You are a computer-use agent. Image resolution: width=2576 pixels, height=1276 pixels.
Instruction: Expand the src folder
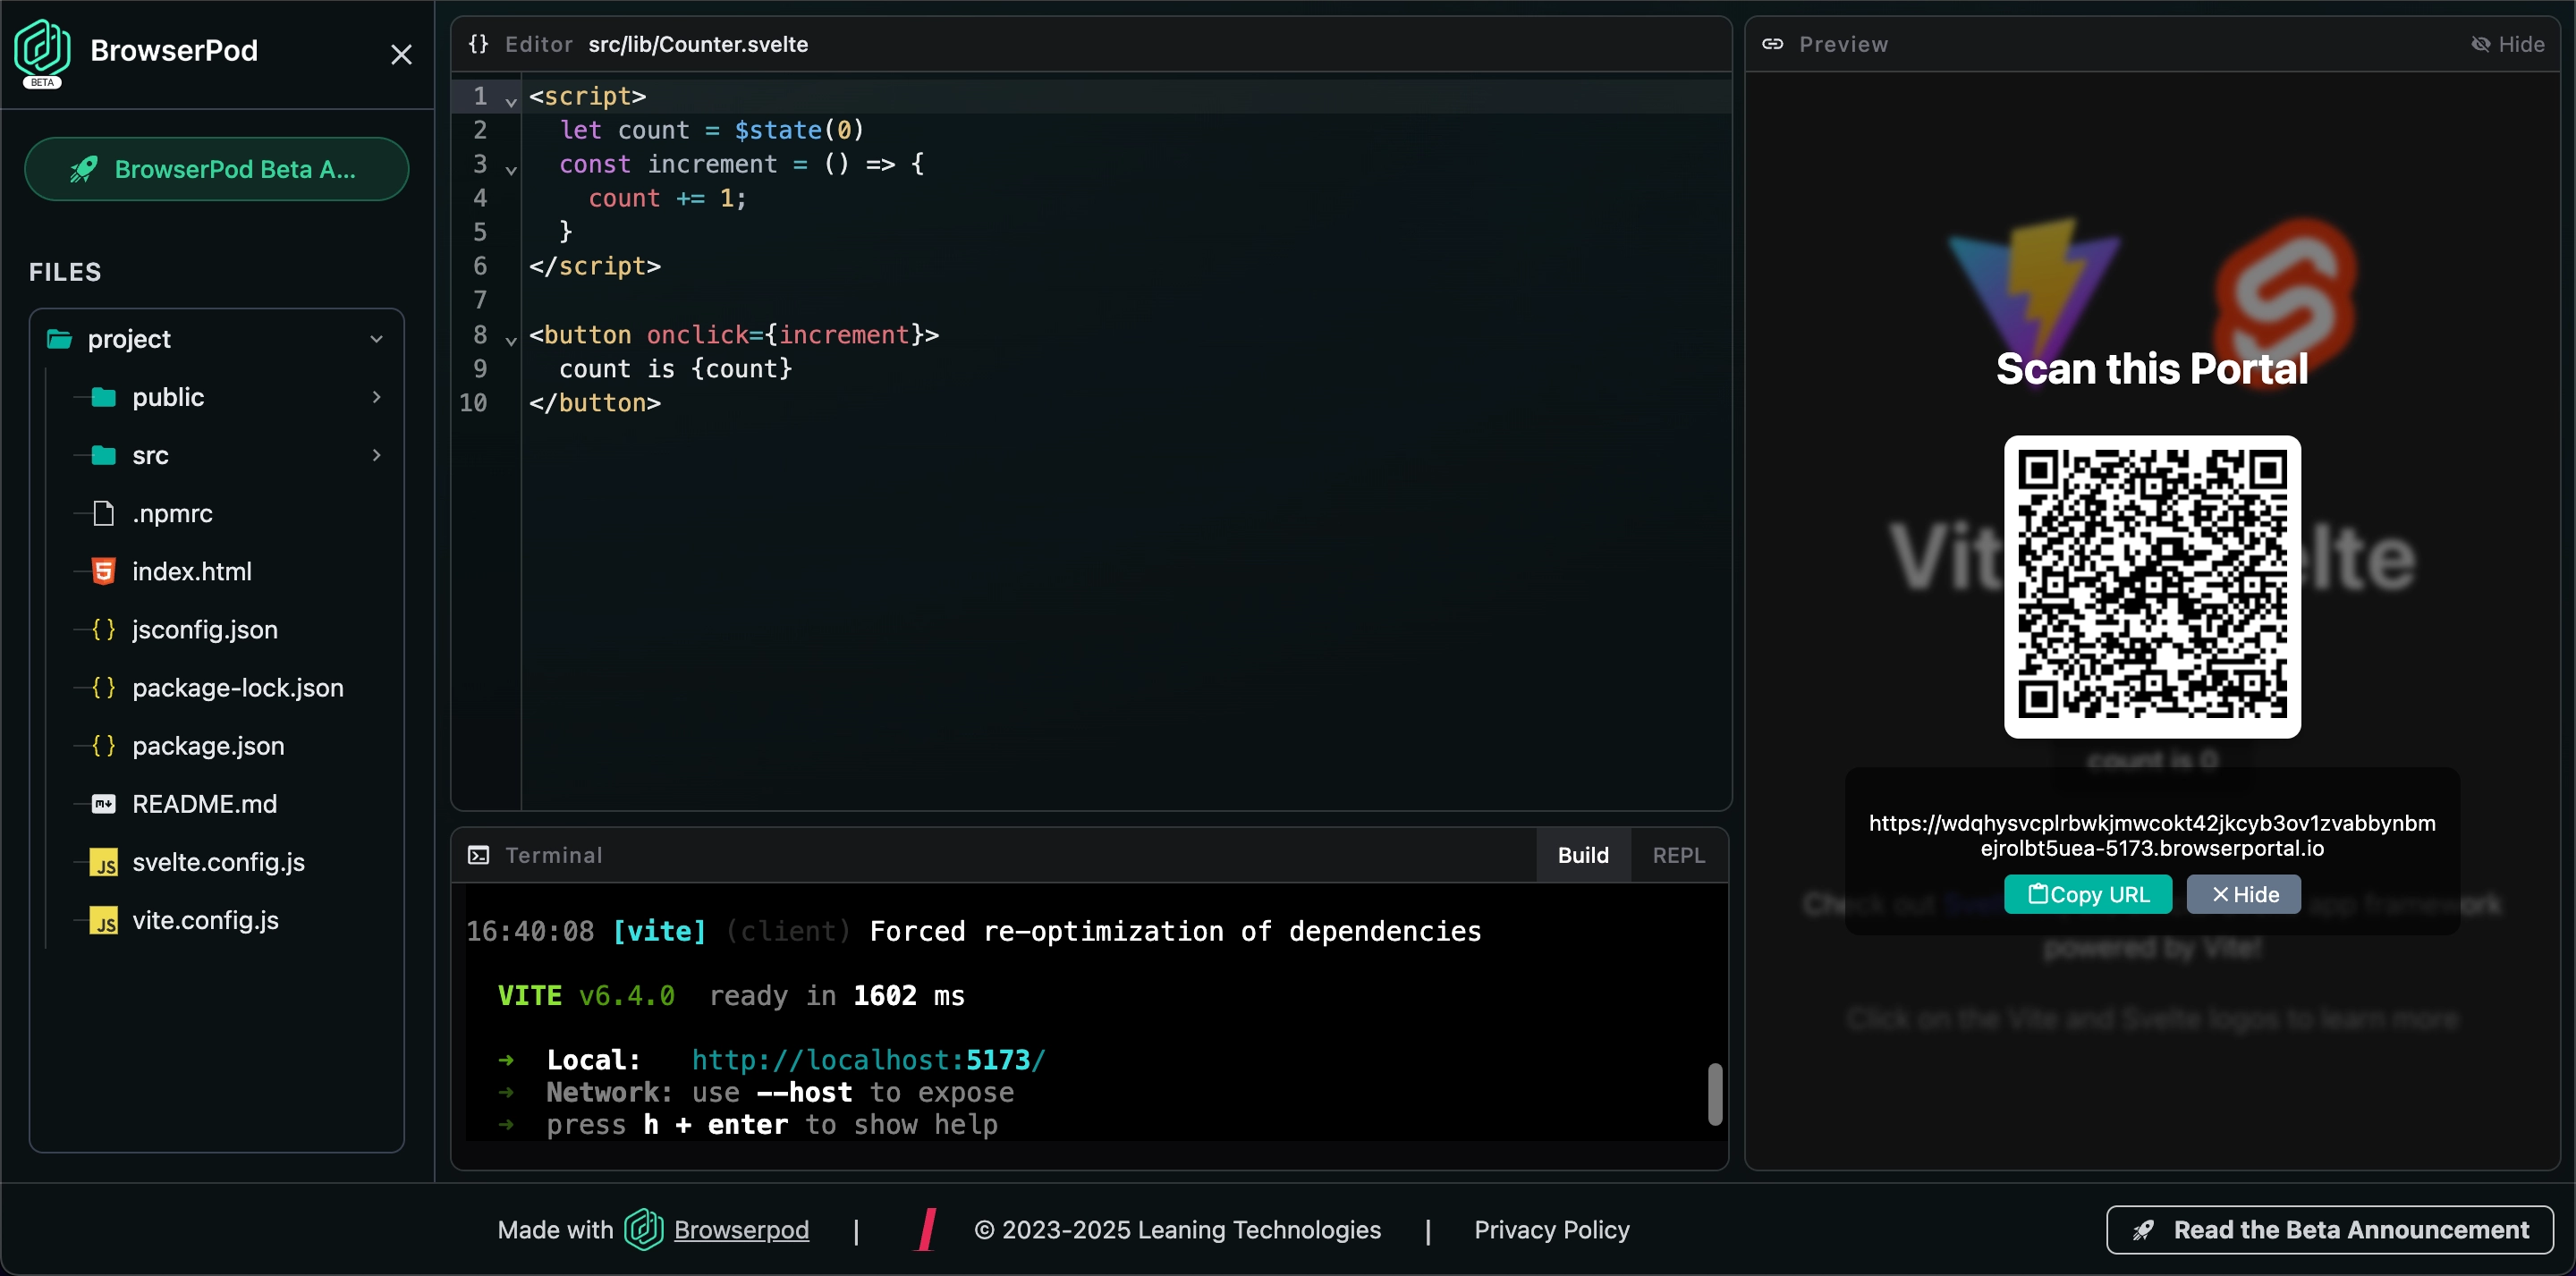377,455
